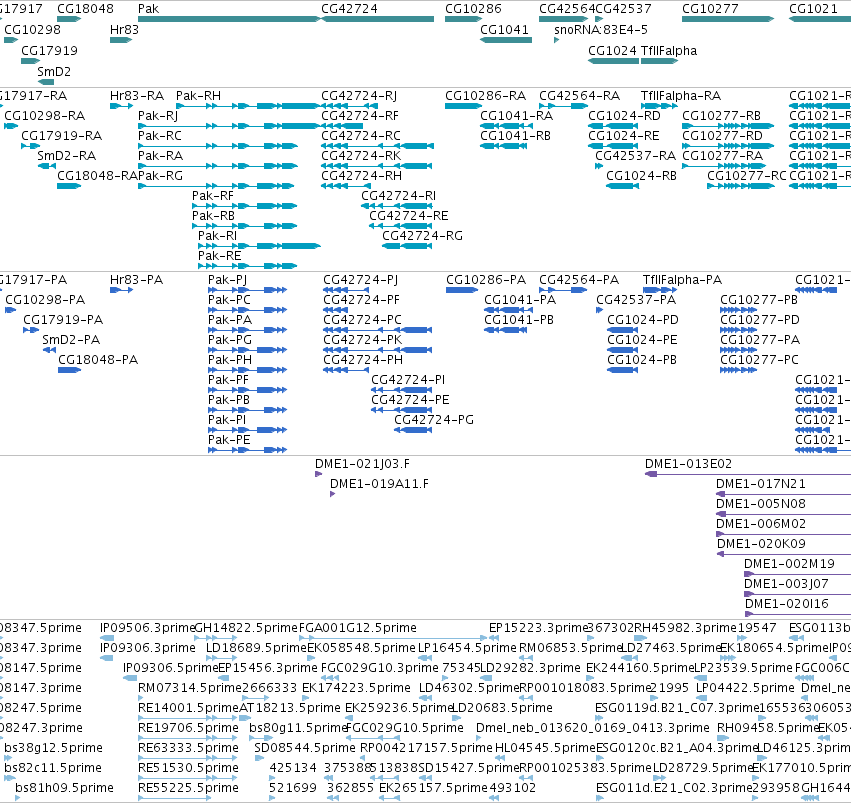
Task: Select the CG1024-RD transcript
Action: tap(613, 126)
